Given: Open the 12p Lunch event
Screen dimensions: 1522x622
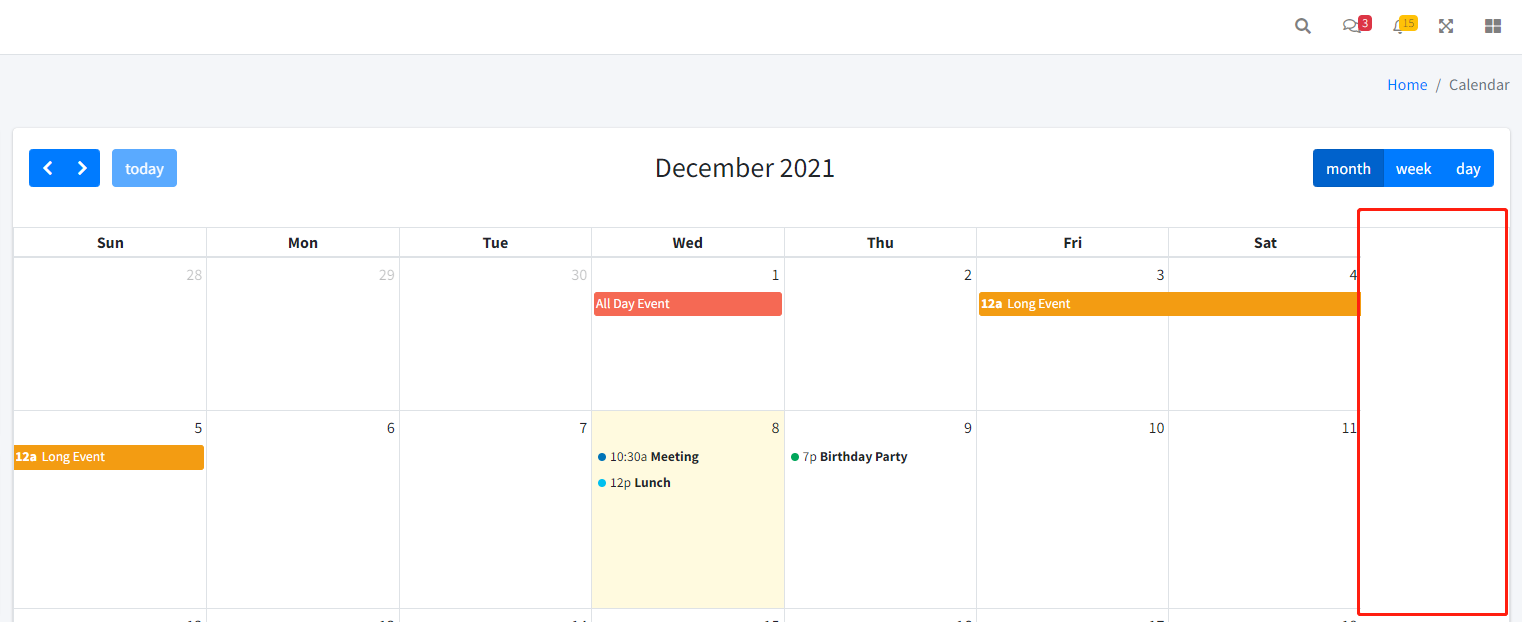Looking at the screenshot, I should click(x=640, y=482).
